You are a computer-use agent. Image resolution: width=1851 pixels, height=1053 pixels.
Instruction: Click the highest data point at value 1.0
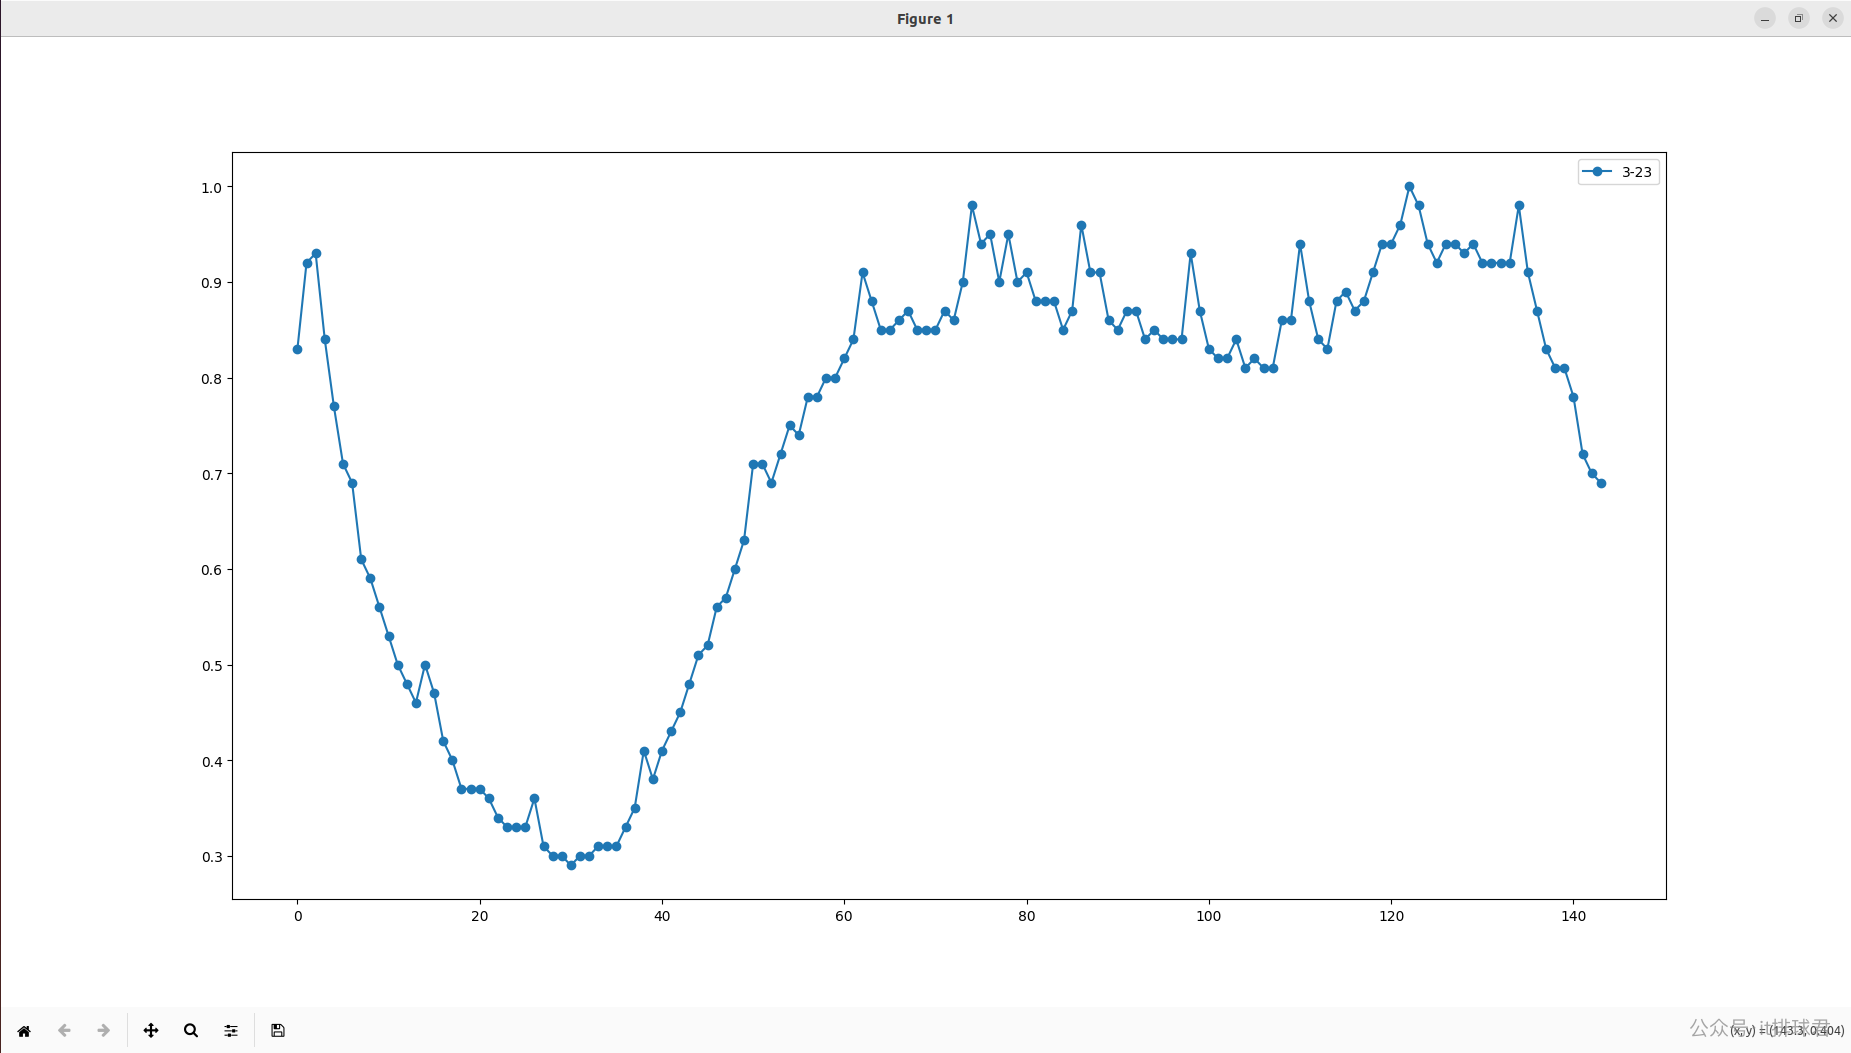[1409, 187]
